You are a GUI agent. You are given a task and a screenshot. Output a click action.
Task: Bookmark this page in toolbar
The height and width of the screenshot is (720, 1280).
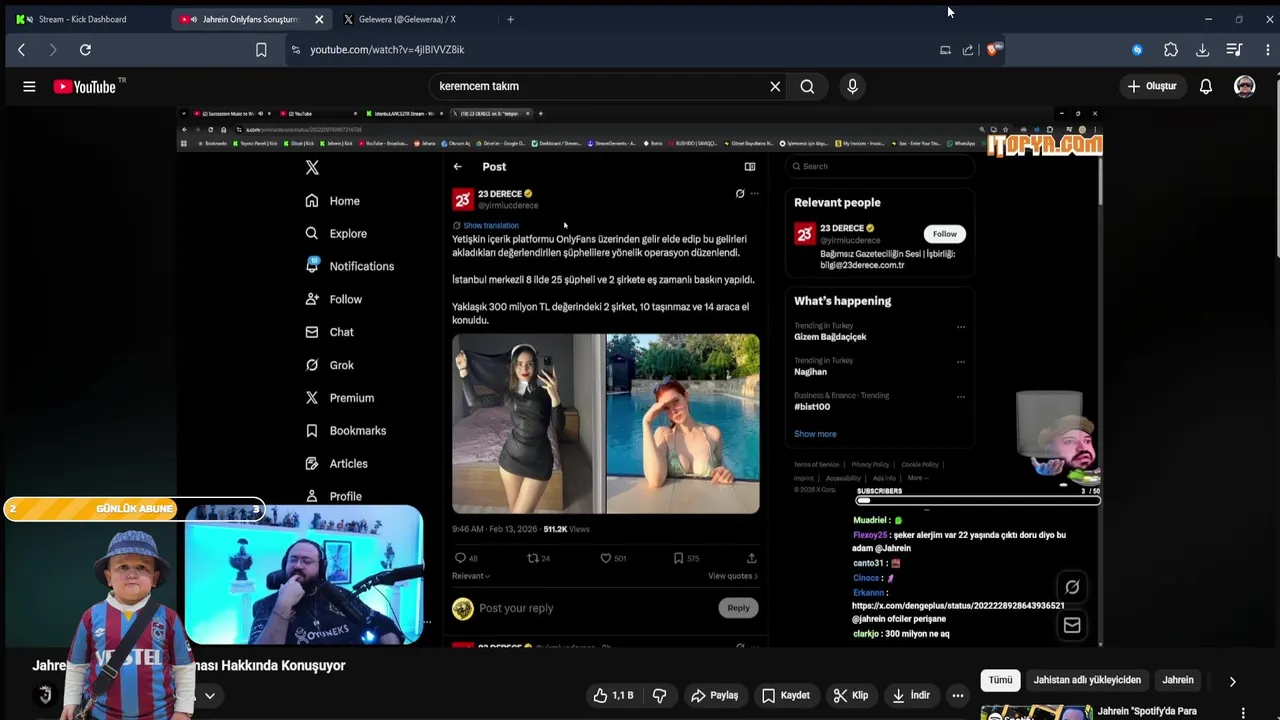pos(261,50)
